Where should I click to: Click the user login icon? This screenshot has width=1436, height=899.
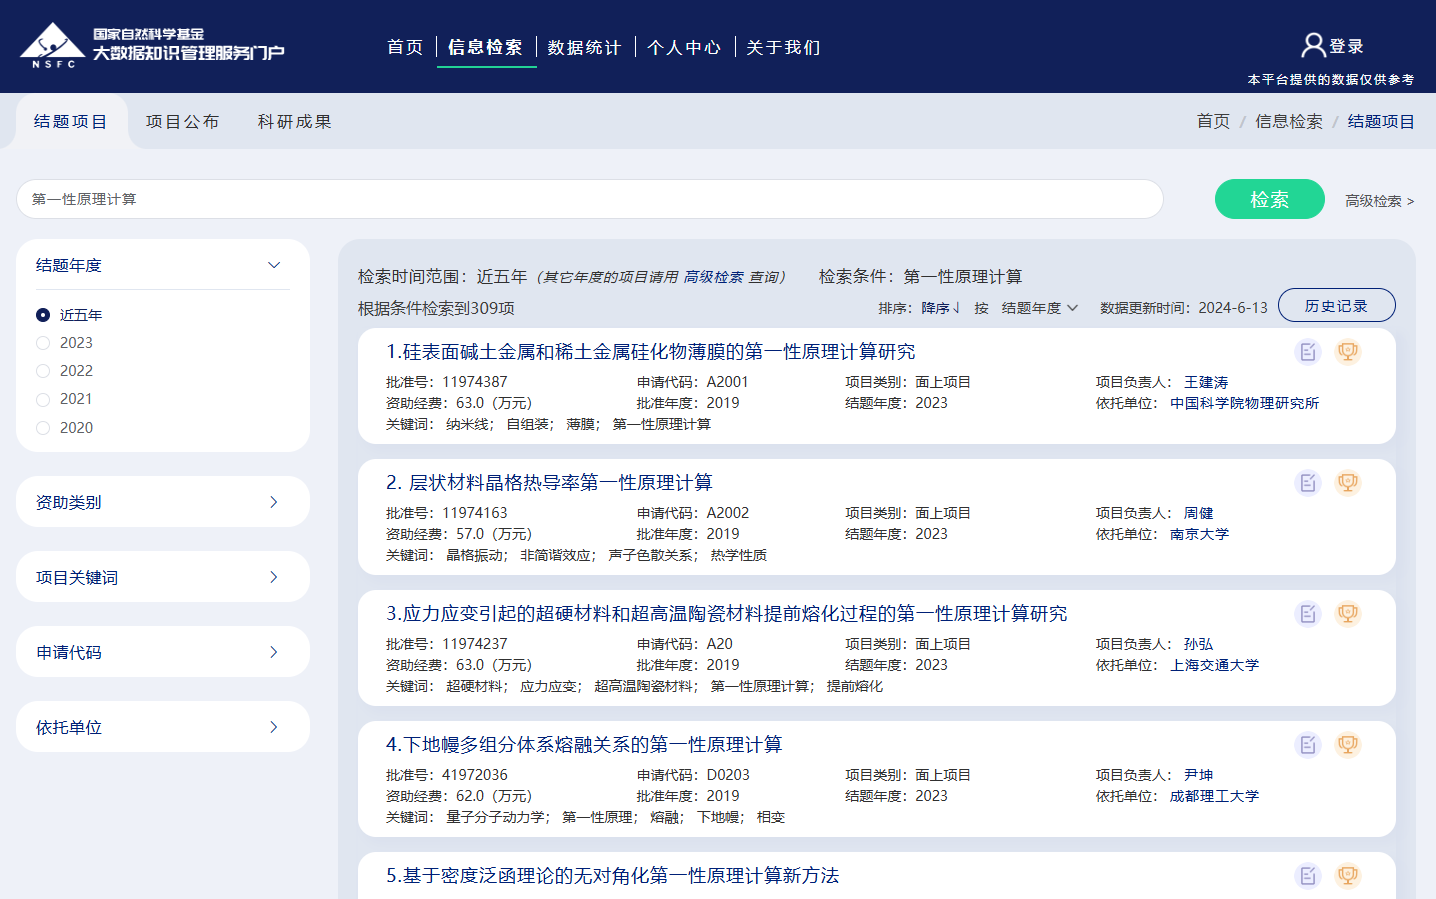(x=1313, y=45)
